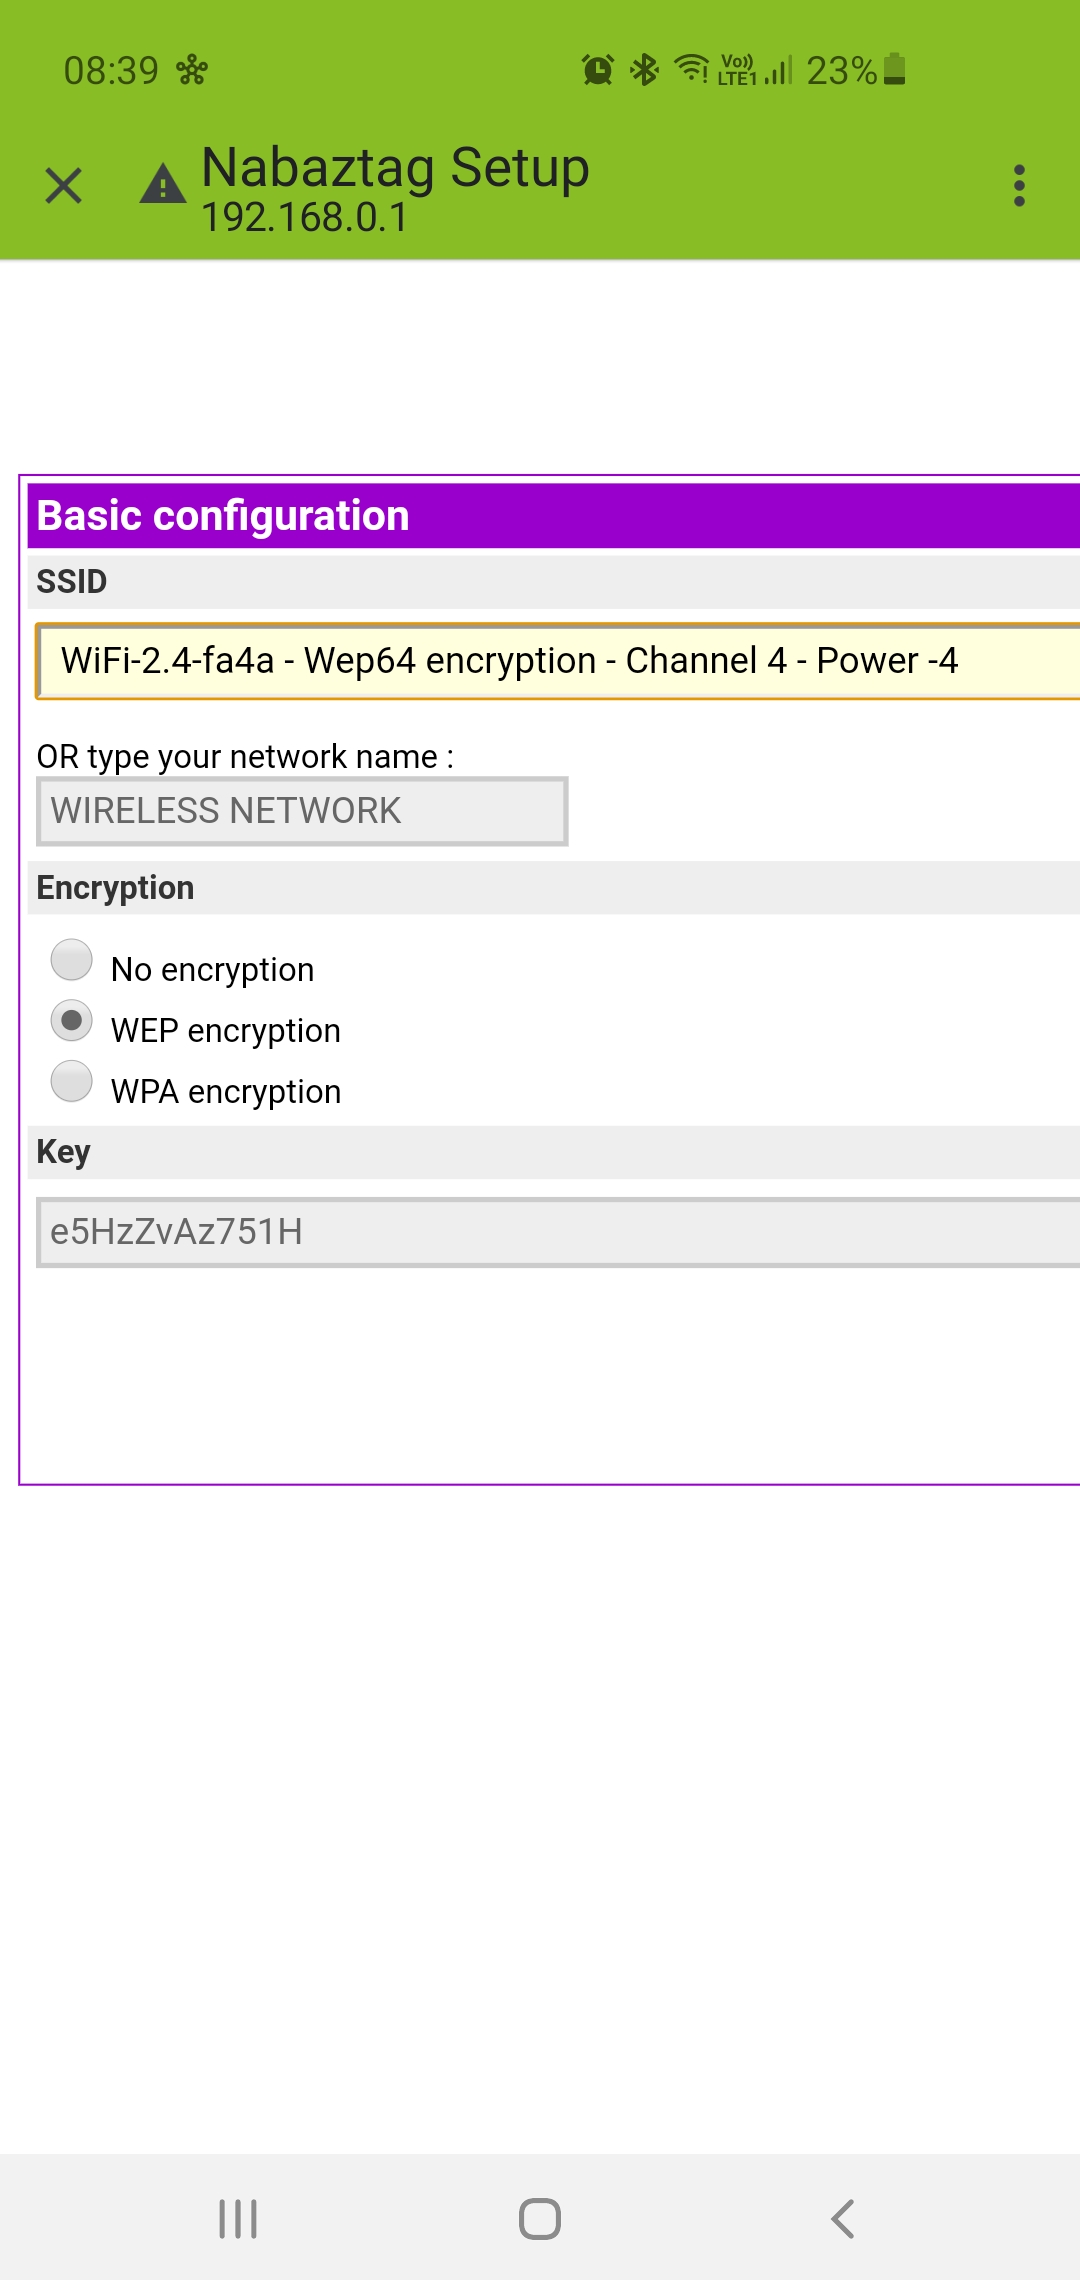Select the No encryption radio option
The width and height of the screenshot is (1080, 2280).
tap(72, 960)
